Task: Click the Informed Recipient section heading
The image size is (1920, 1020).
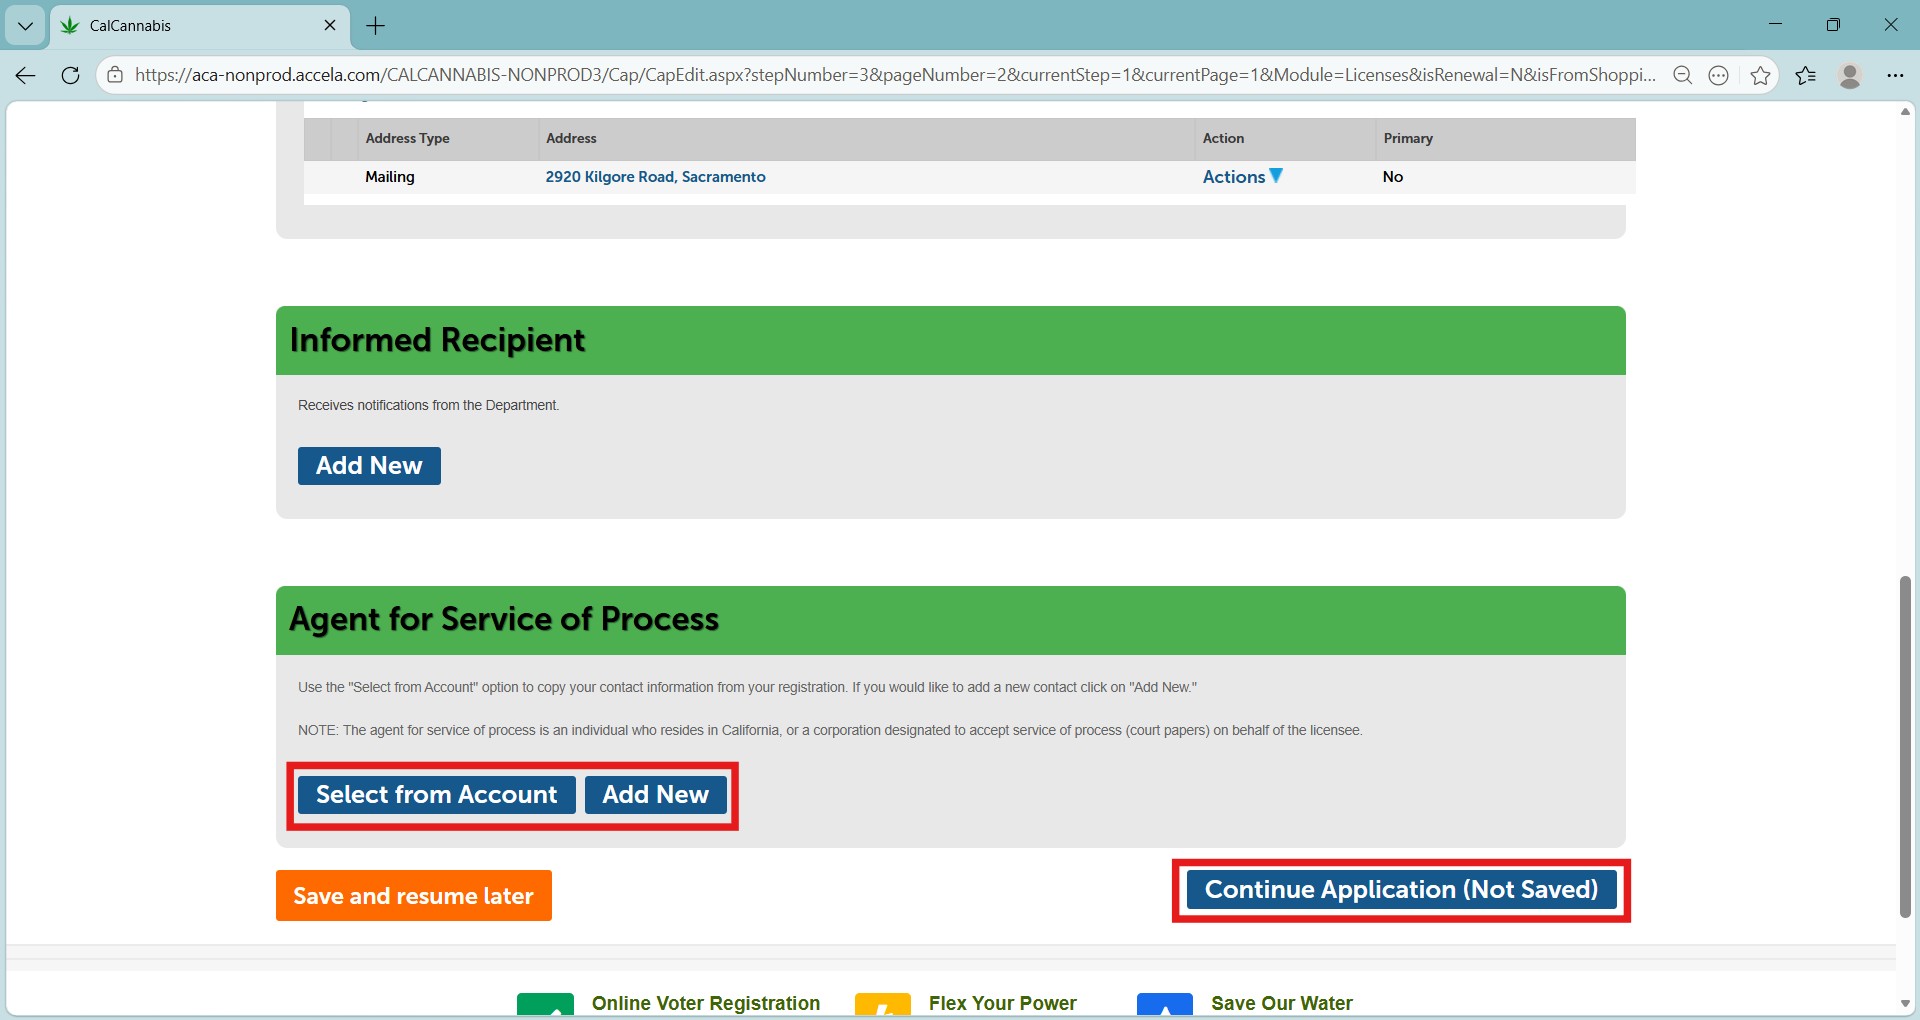Action: [437, 341]
